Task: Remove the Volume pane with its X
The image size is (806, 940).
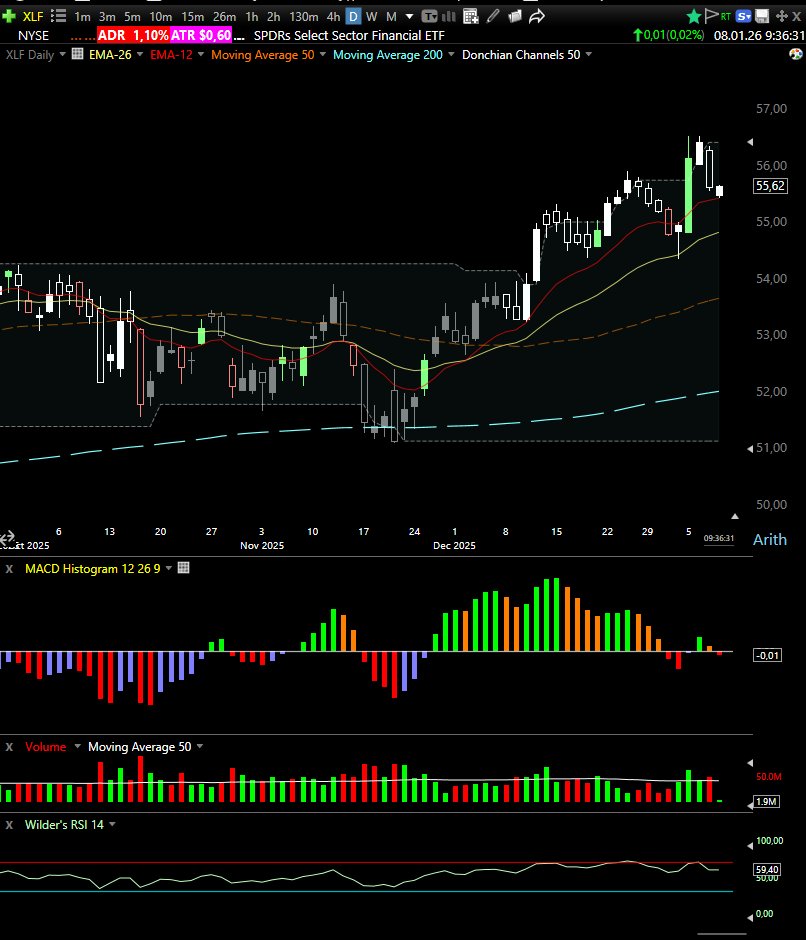Action: [9, 747]
